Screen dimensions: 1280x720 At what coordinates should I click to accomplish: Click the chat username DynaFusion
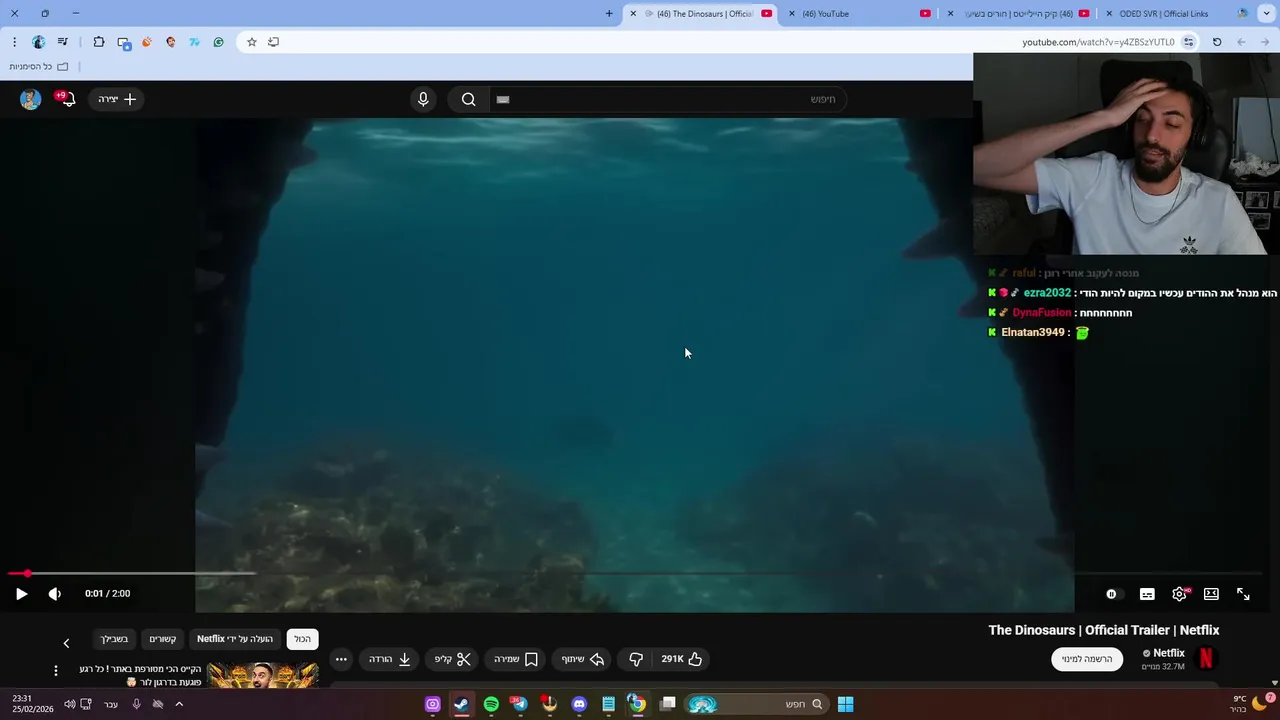(x=1041, y=313)
